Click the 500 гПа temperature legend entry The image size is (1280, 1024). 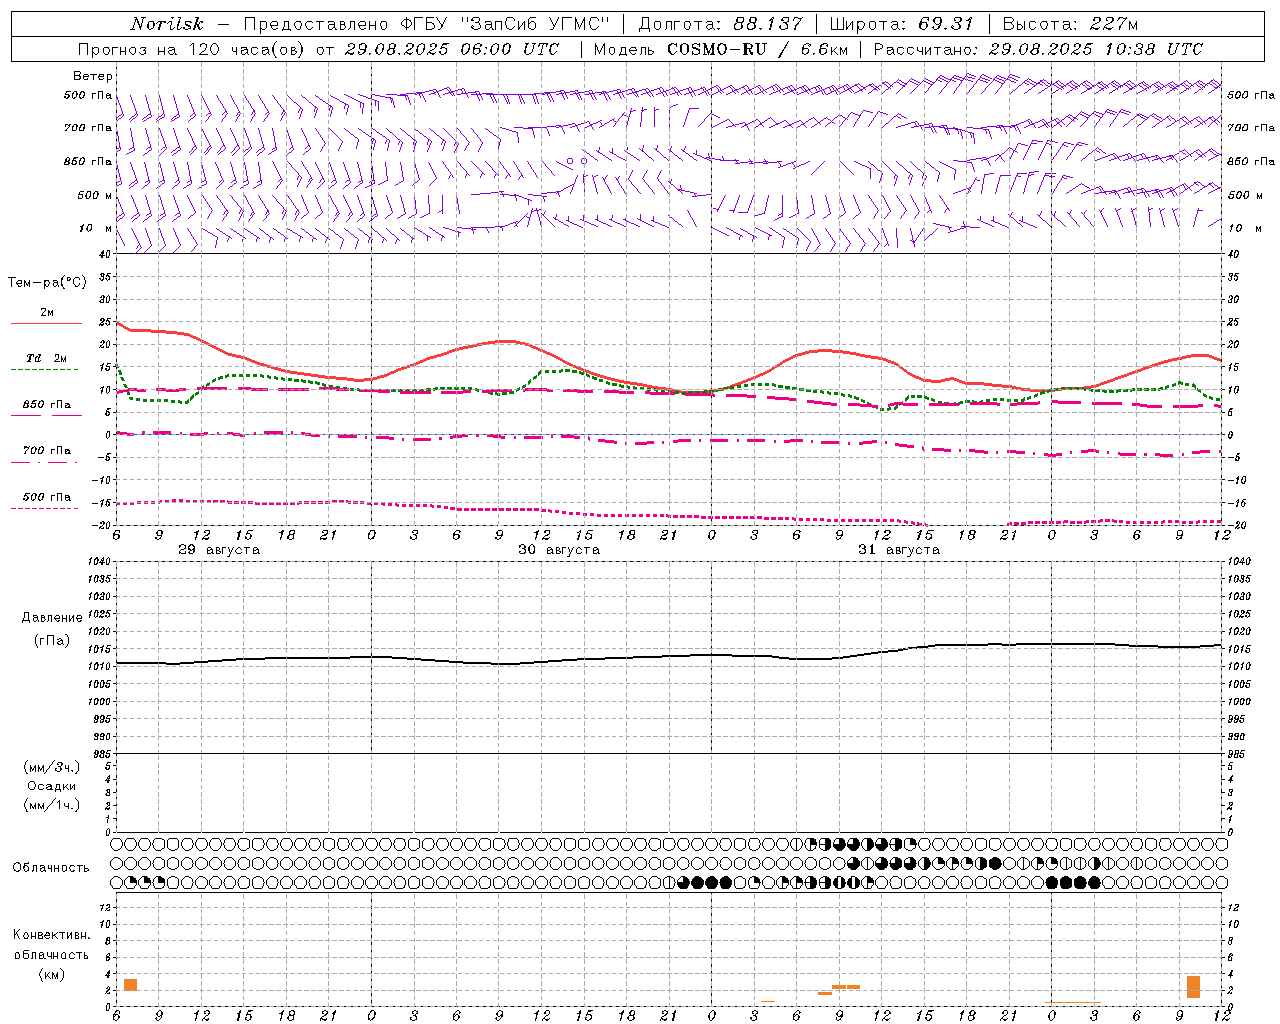point(47,496)
